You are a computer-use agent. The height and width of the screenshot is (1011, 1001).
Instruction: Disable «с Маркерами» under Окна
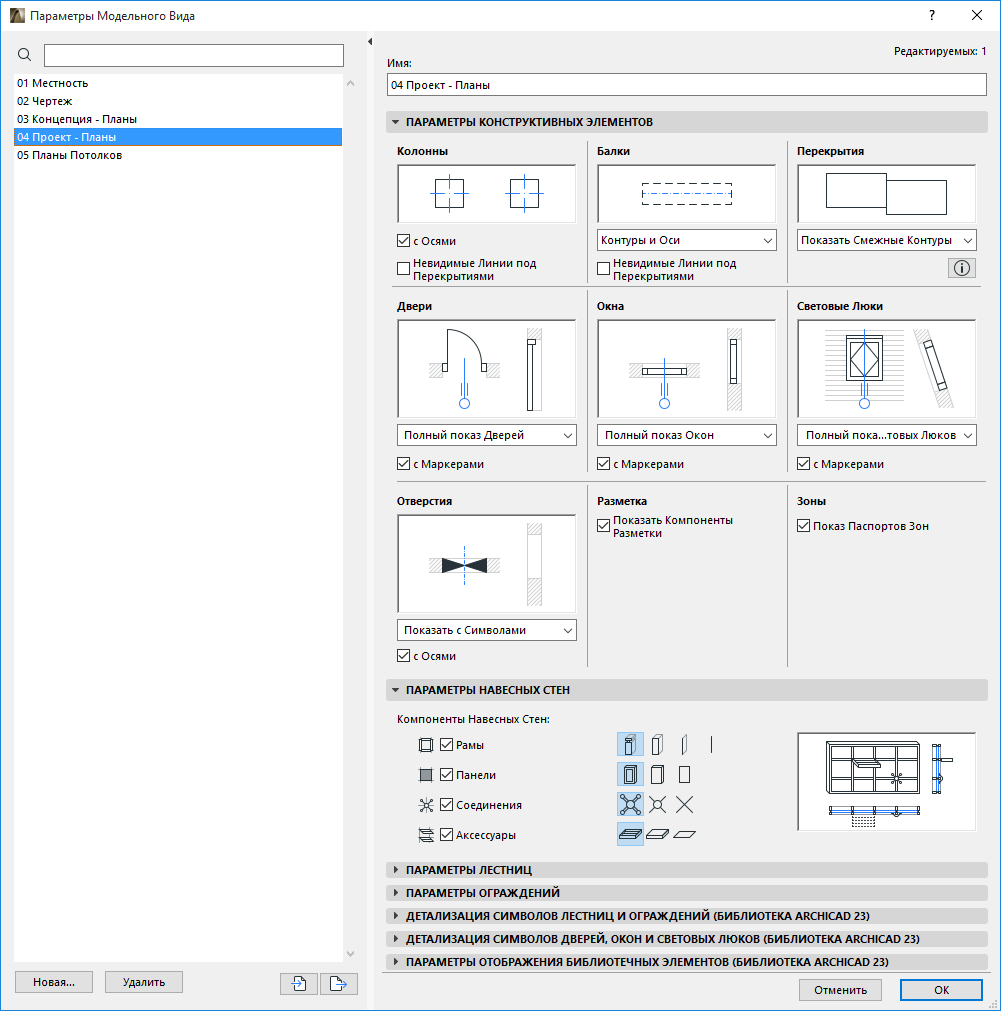tap(602, 463)
